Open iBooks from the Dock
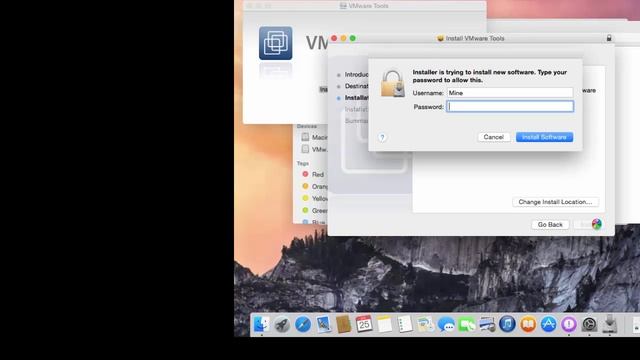 (528, 325)
